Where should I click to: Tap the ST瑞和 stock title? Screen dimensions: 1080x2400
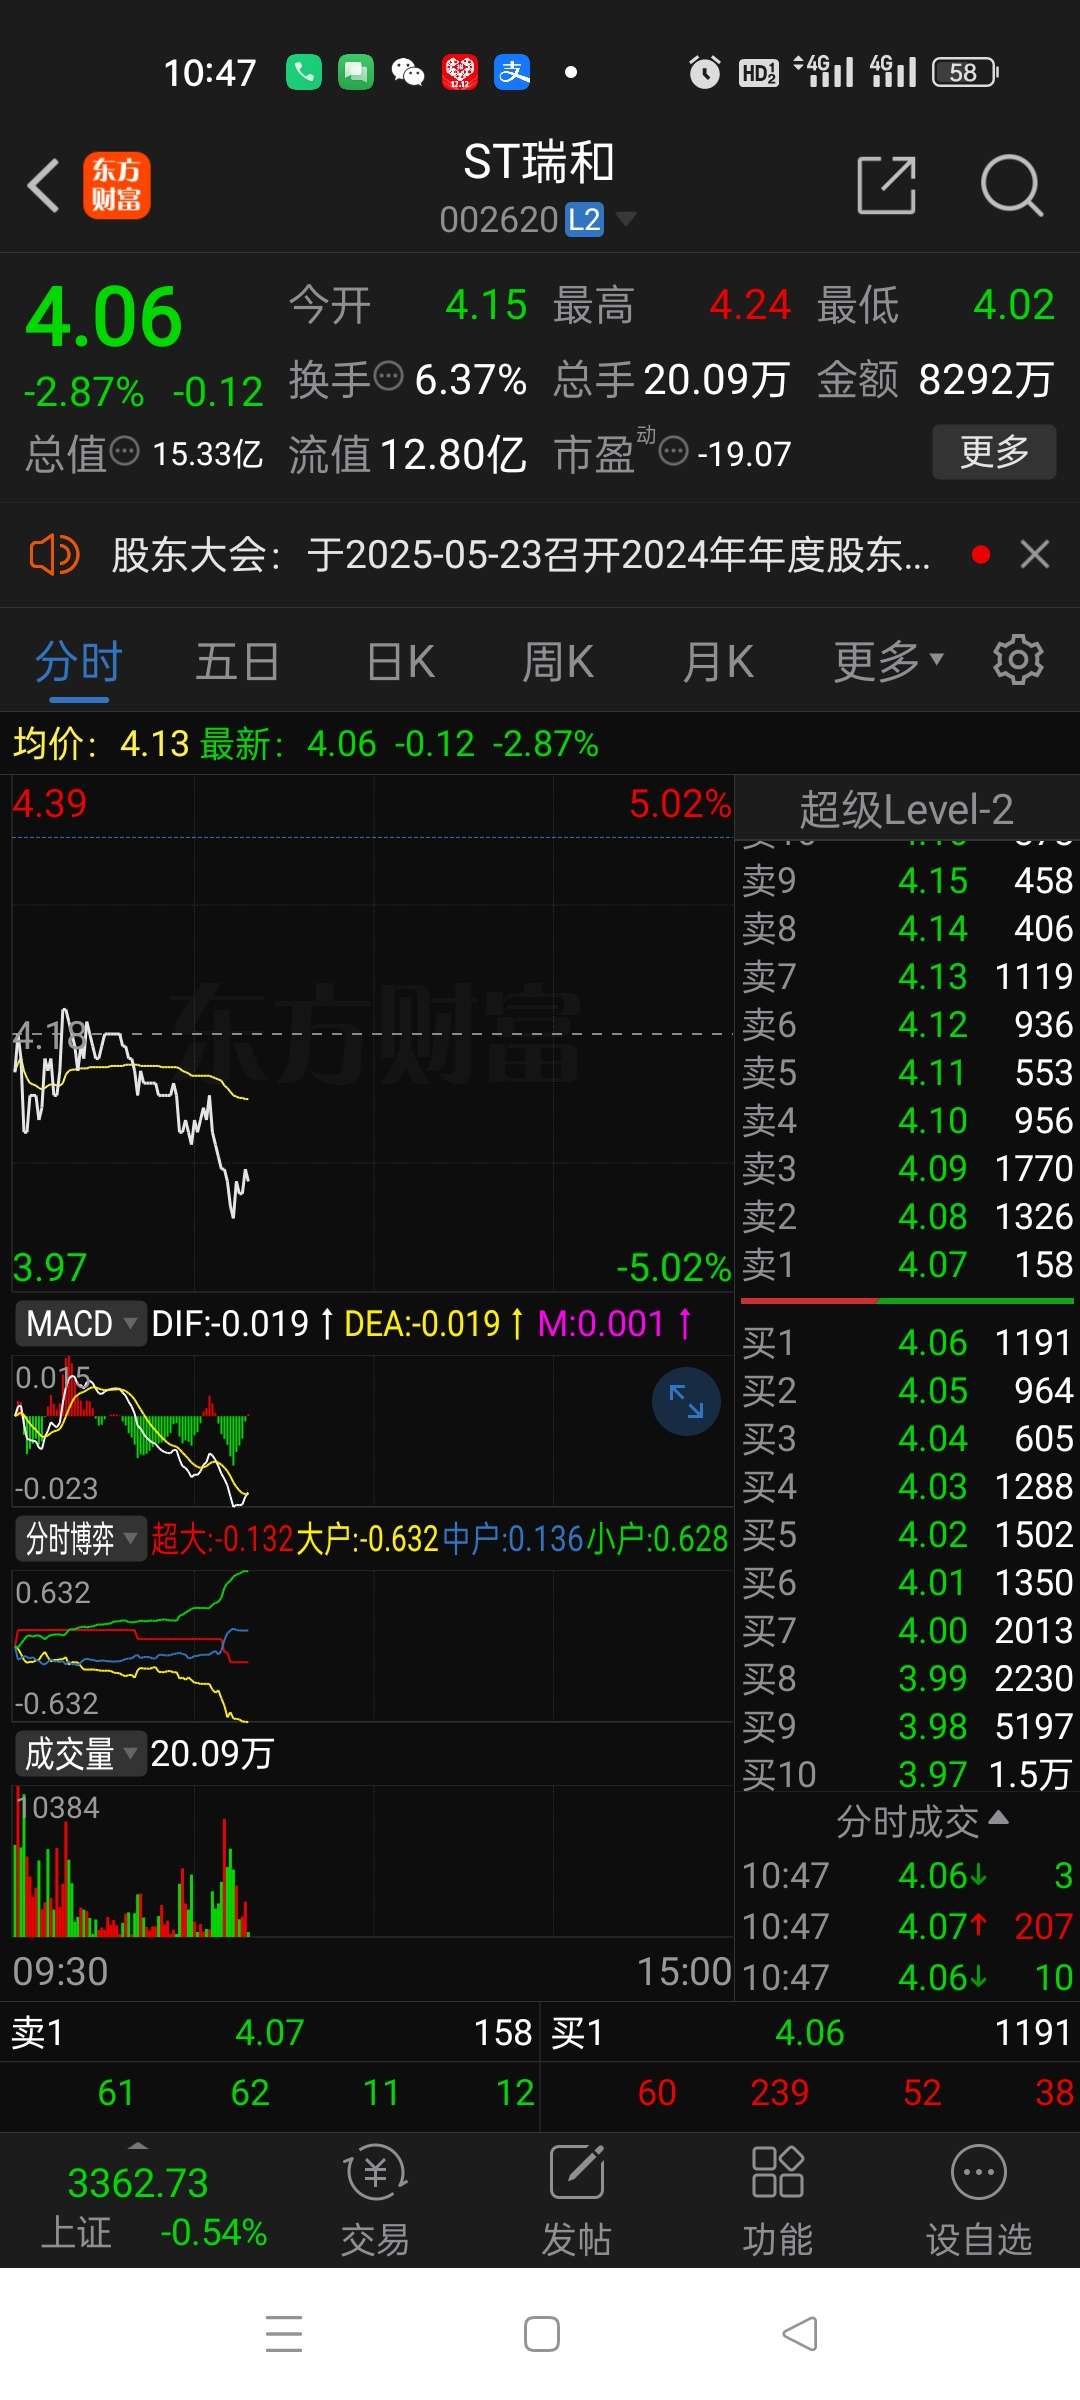pyautogui.click(x=538, y=163)
